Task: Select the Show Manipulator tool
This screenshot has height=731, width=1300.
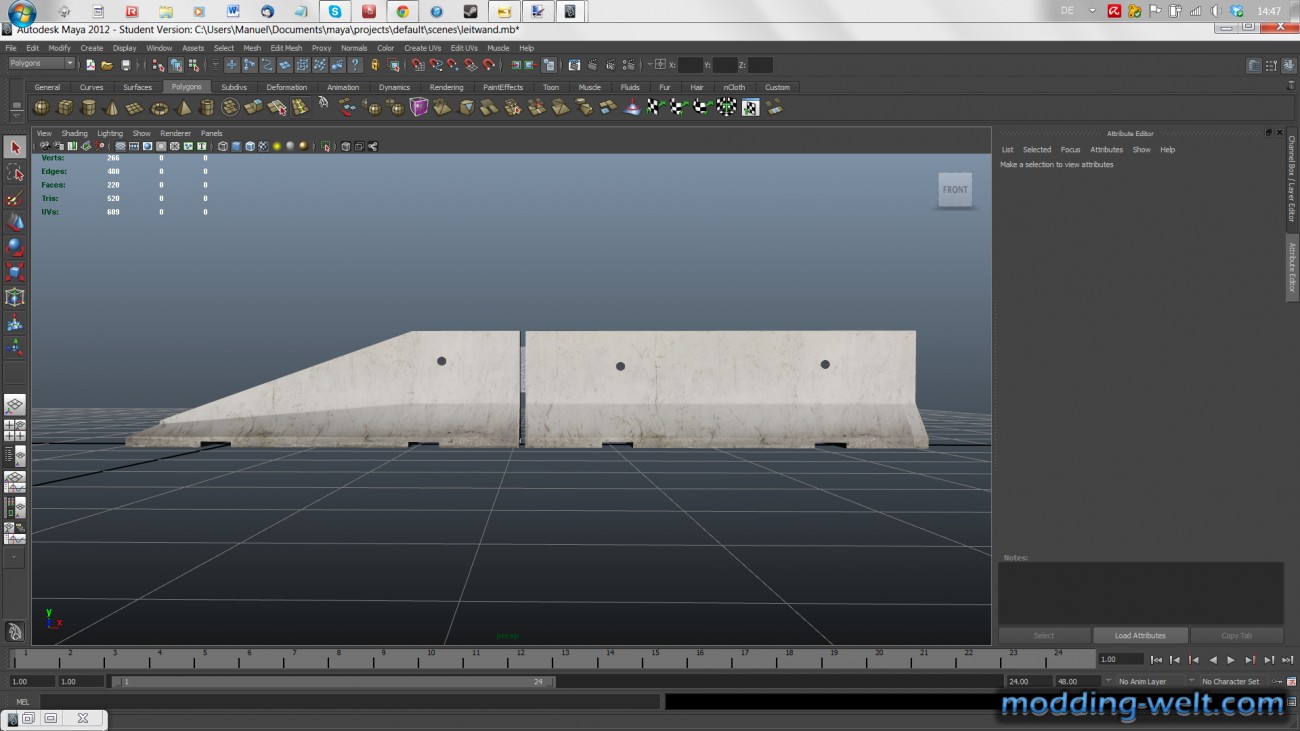Action: pos(15,348)
